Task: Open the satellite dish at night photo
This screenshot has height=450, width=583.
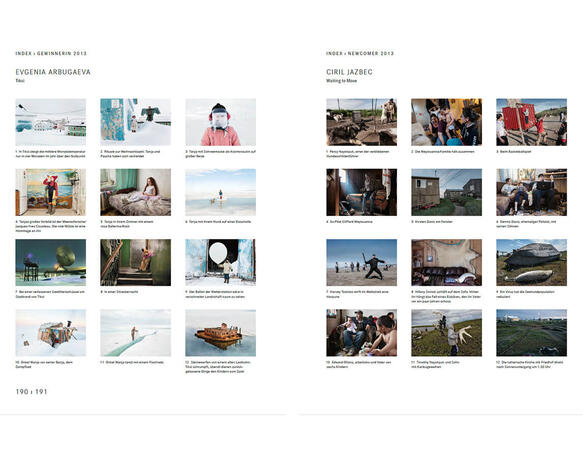Action: 51,263
